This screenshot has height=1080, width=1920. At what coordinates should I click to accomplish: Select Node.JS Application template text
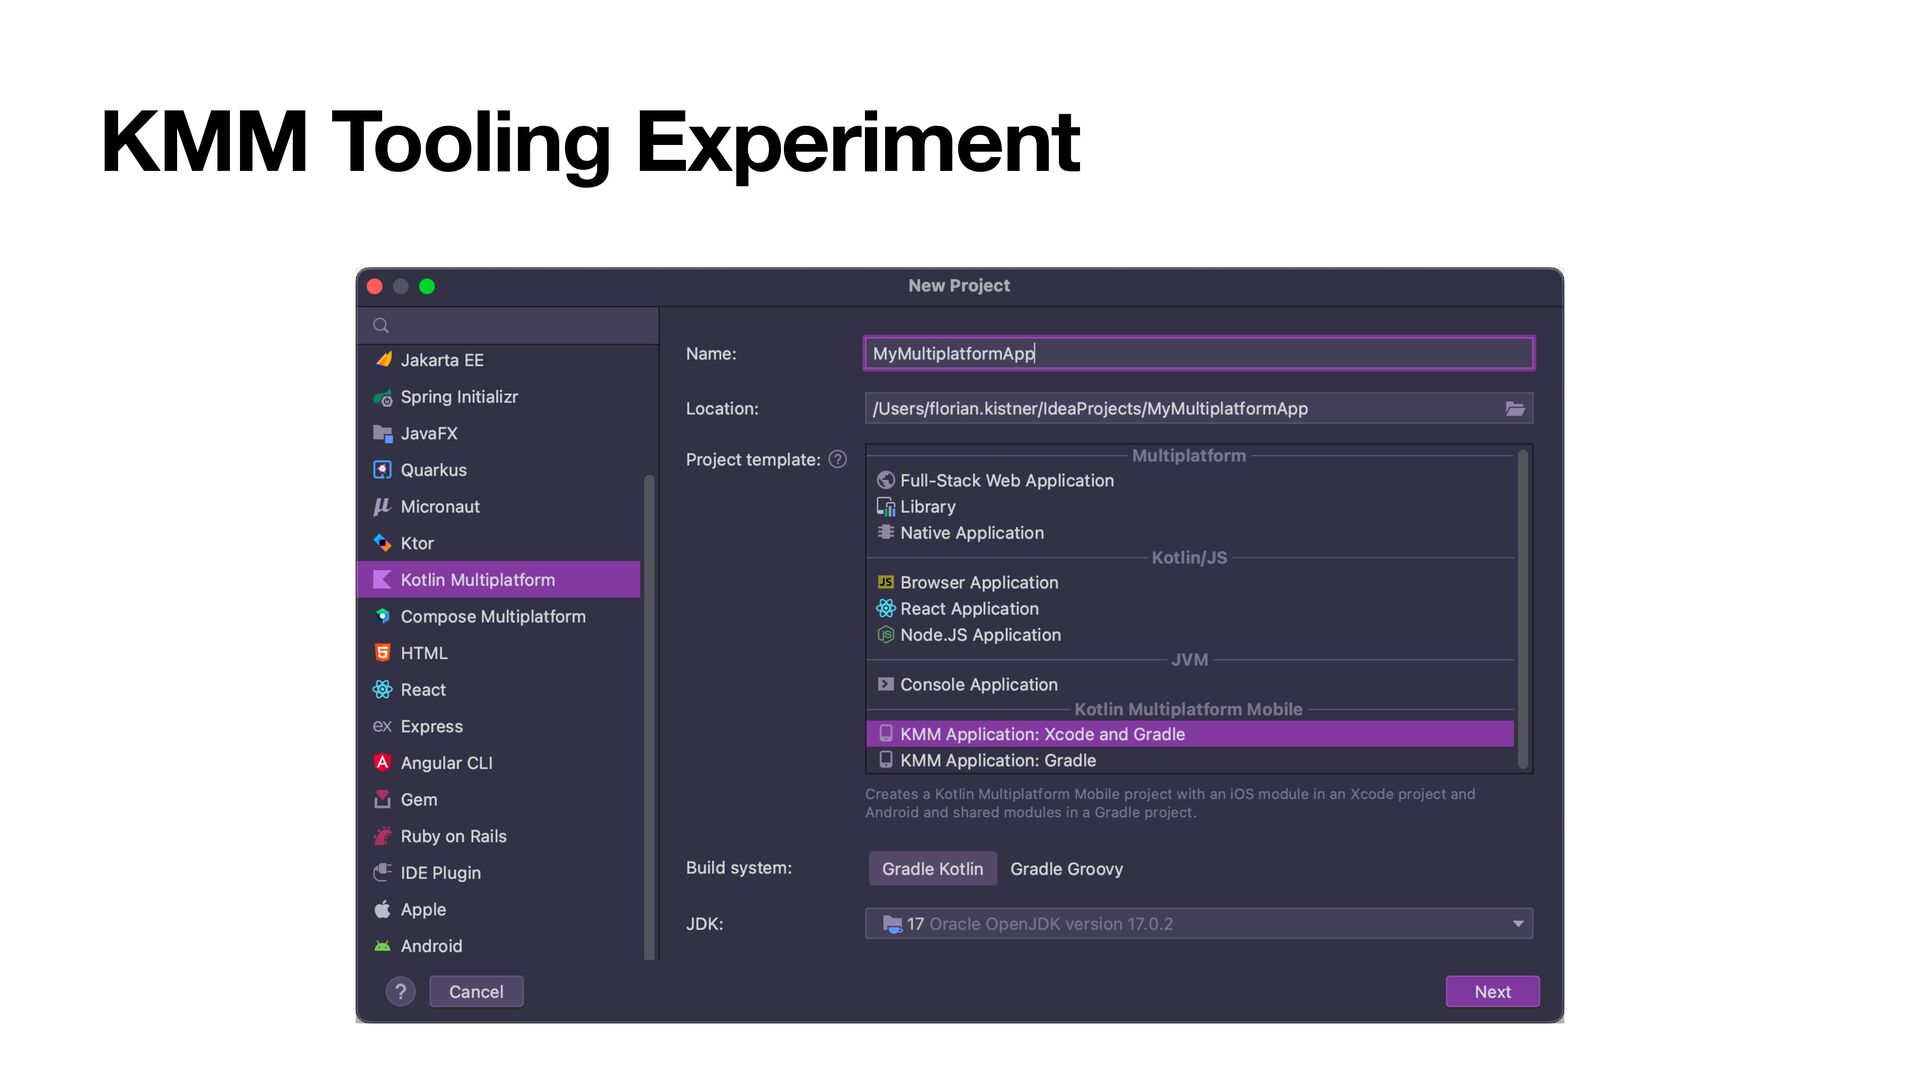coord(980,635)
